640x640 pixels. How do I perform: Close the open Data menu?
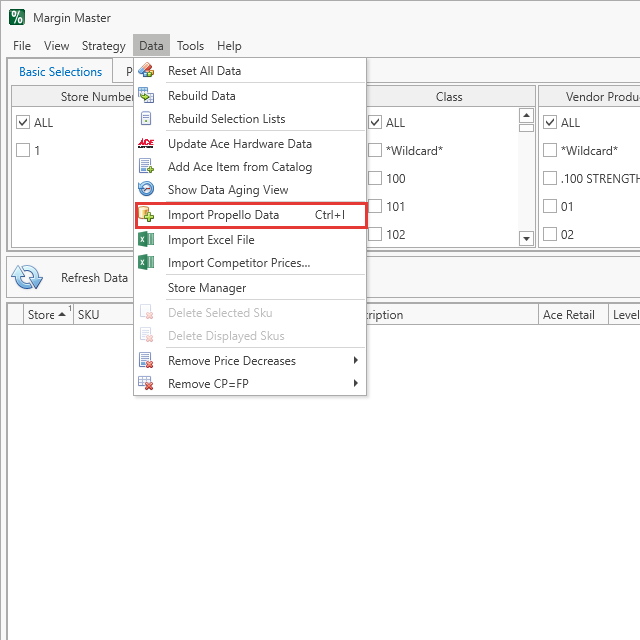point(151,46)
